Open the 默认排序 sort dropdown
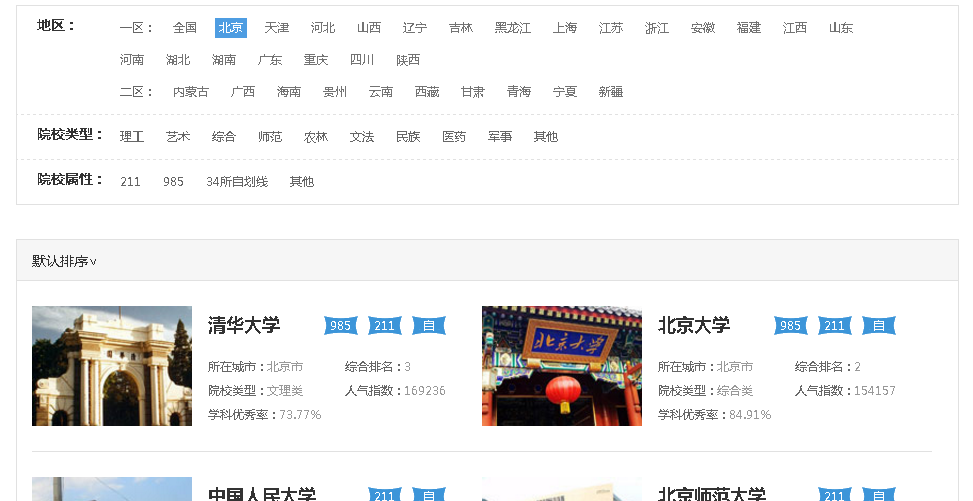This screenshot has height=501, width=973. [x=64, y=261]
